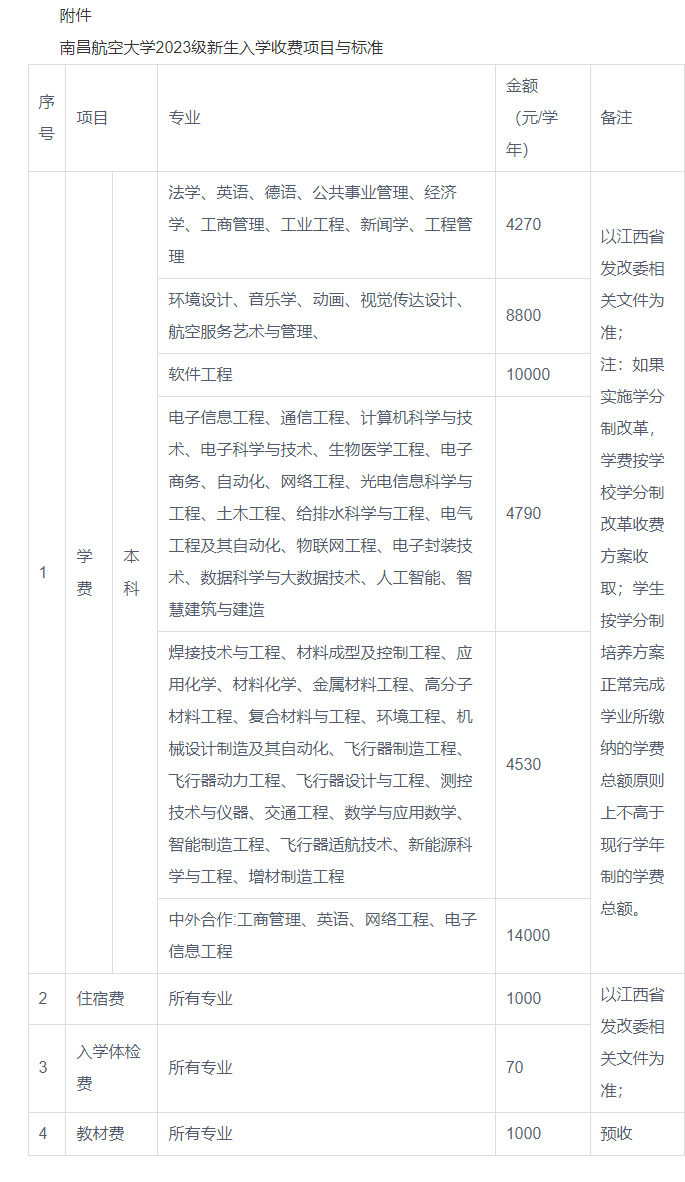Click the row number 2 cell

click(x=47, y=999)
